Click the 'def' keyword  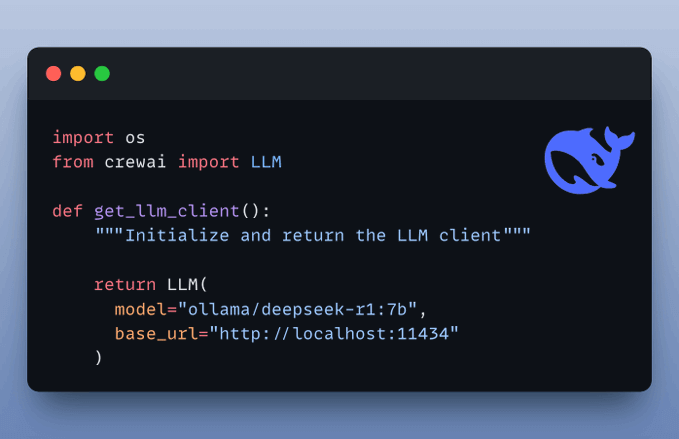68,211
